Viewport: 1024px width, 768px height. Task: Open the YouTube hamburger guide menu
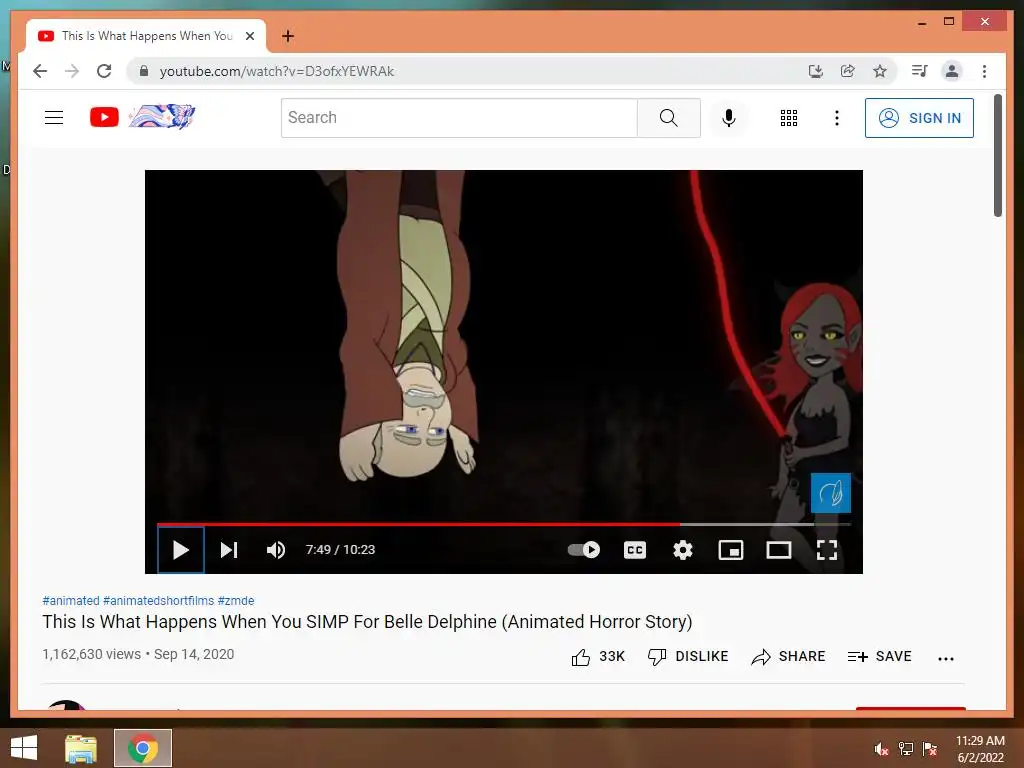(54, 118)
